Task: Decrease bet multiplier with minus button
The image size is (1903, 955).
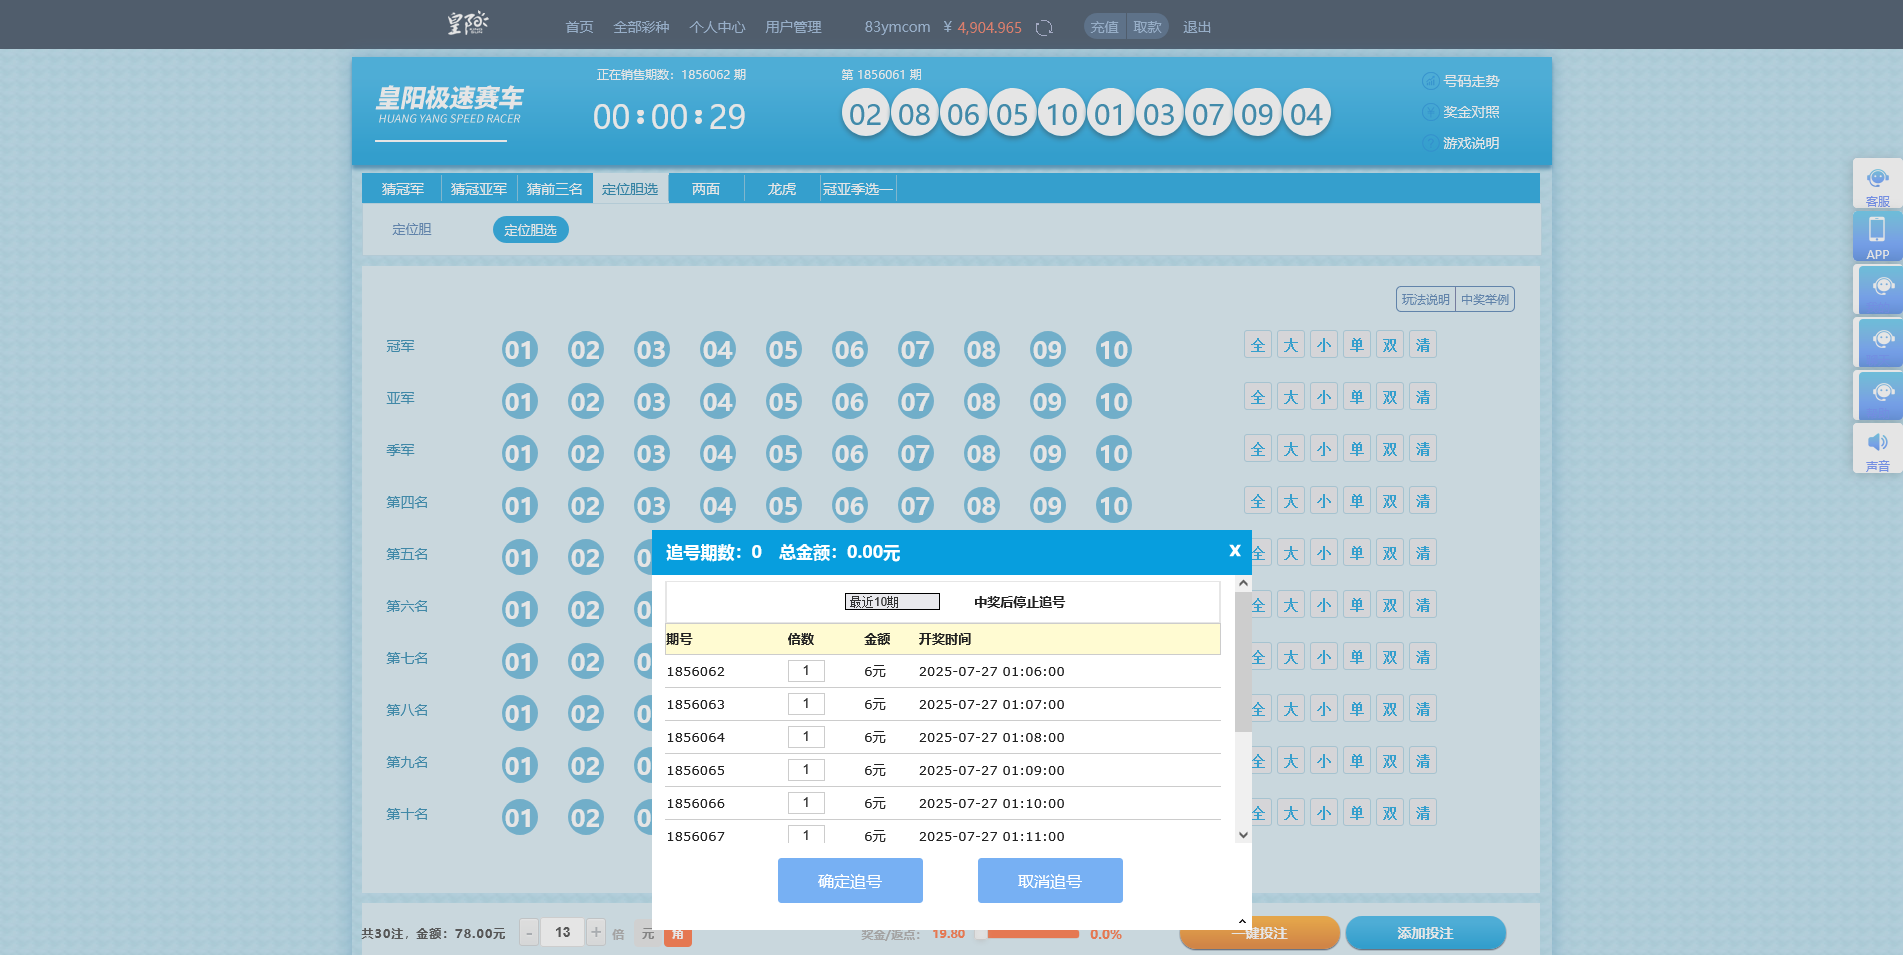Action: pyautogui.click(x=529, y=933)
